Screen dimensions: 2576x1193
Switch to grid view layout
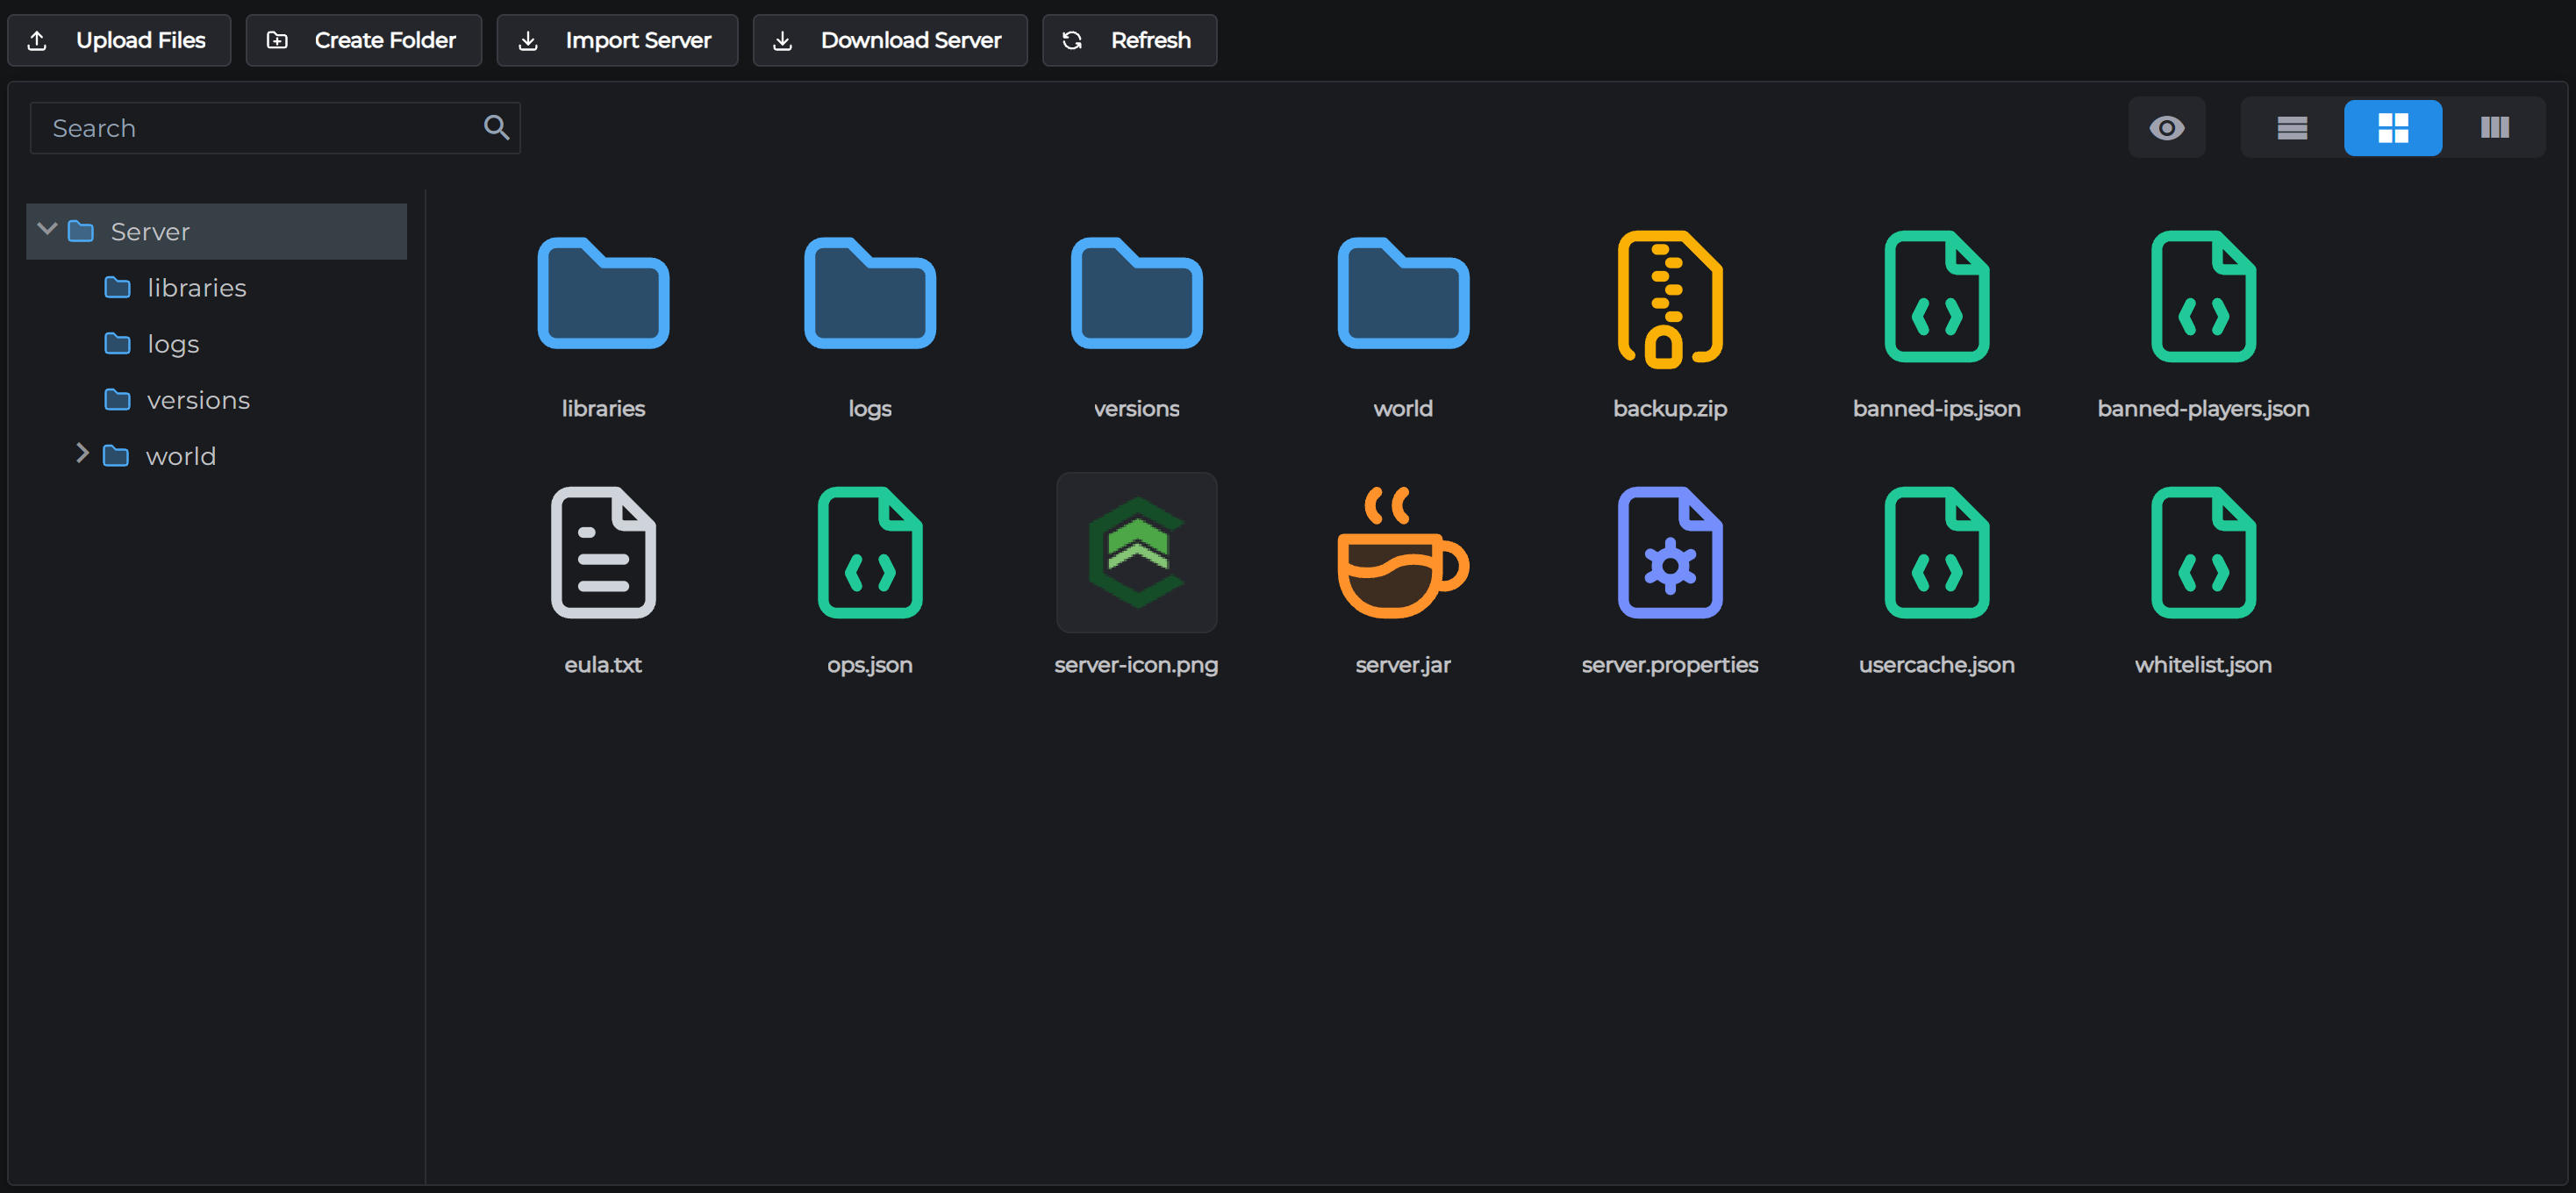(x=2392, y=127)
